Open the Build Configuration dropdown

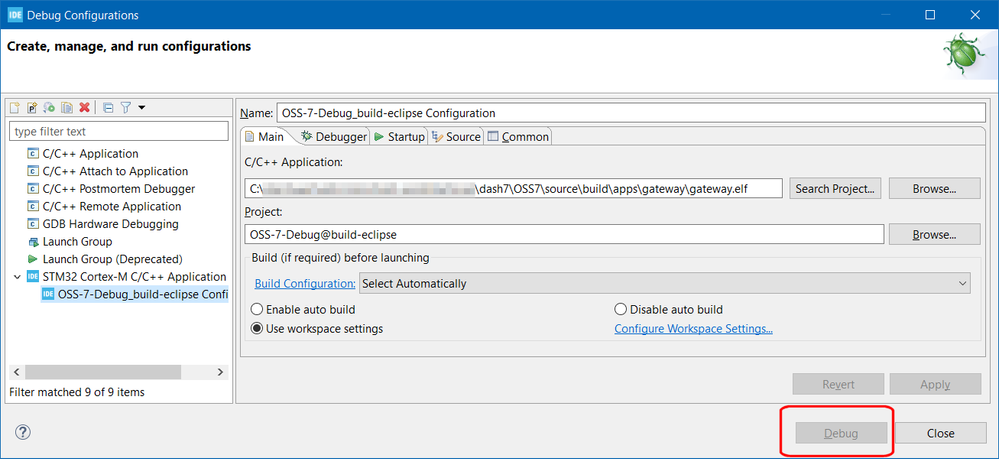pyautogui.click(x=665, y=284)
